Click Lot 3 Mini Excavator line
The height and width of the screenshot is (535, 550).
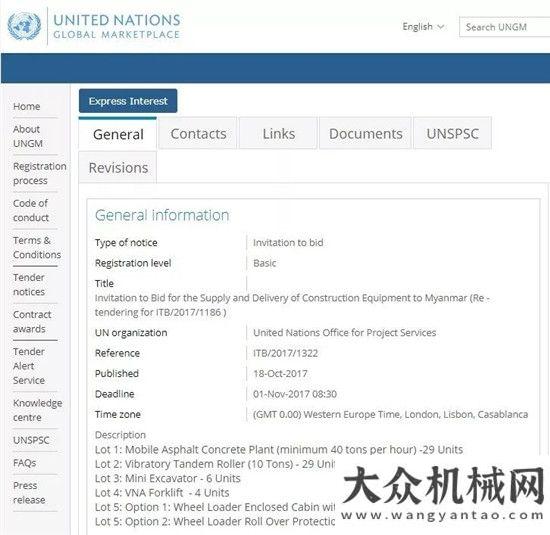pos(168,478)
